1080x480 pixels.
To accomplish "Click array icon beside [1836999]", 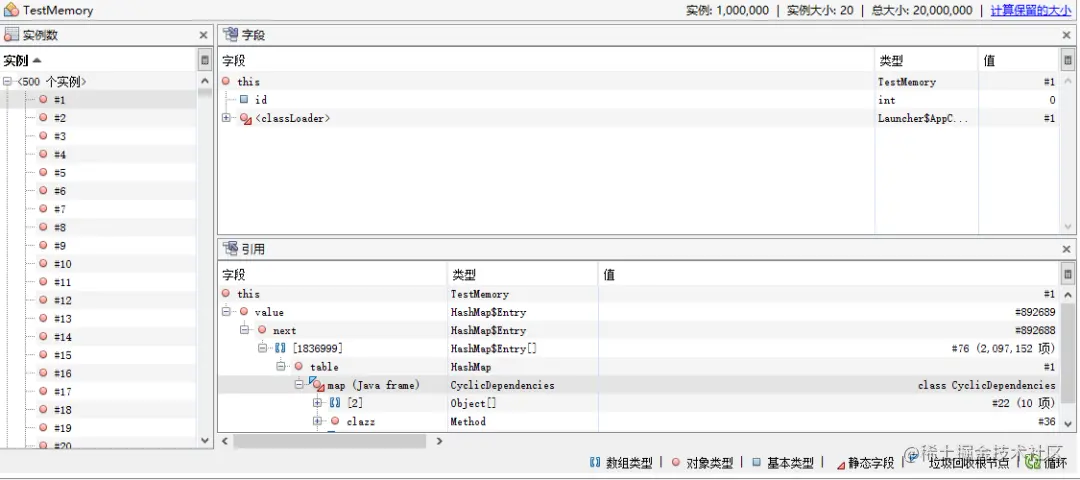I will (280, 348).
